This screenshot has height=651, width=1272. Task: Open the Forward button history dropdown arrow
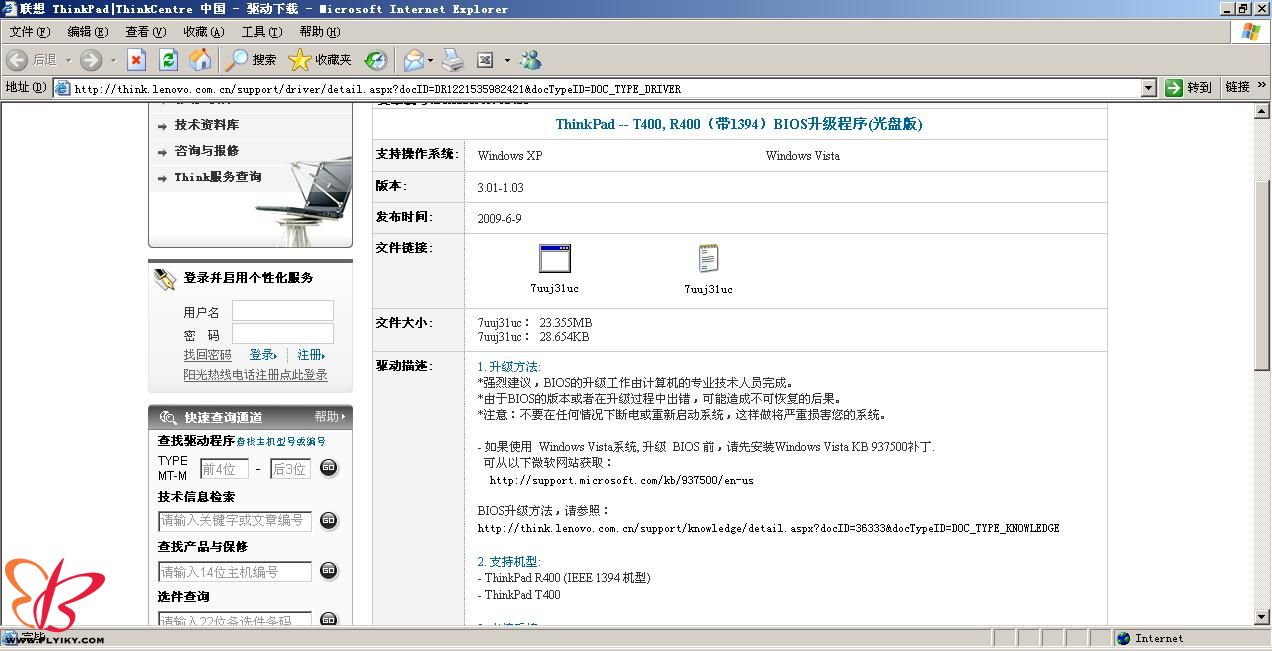pos(113,60)
